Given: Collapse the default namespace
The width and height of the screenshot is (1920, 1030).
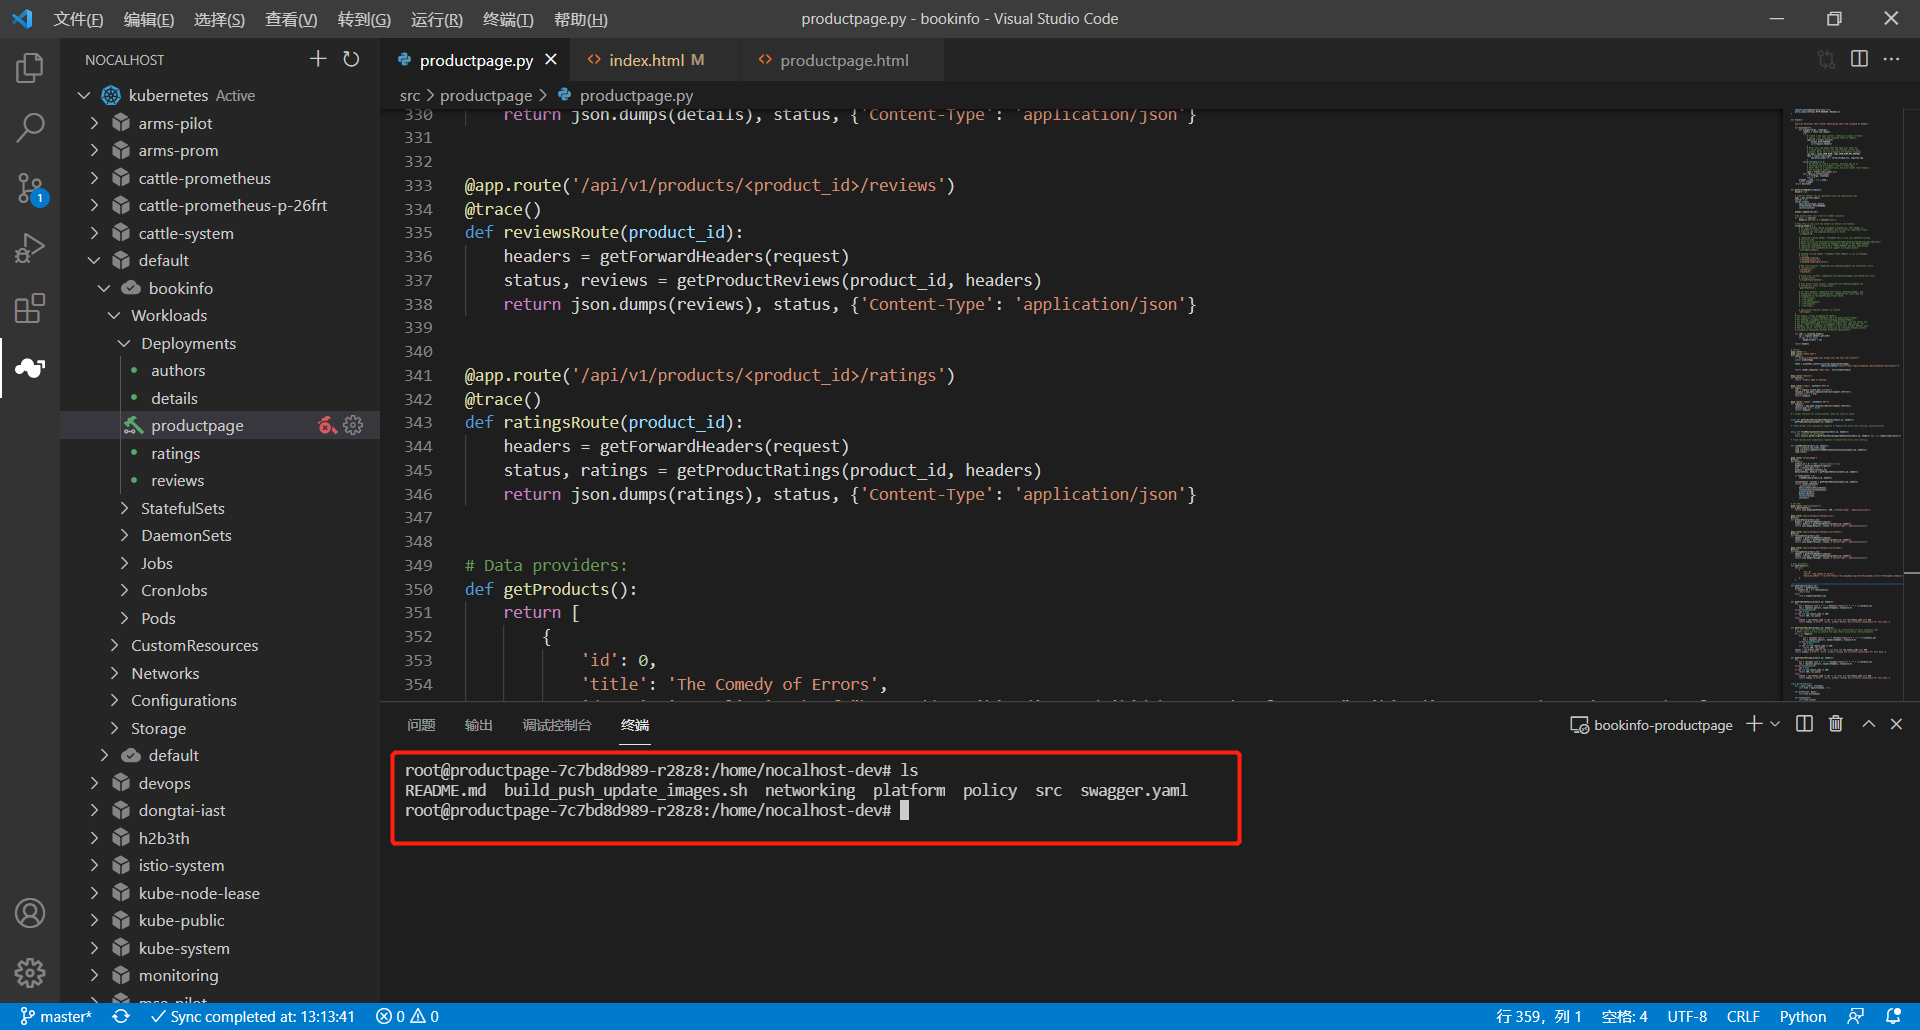Looking at the screenshot, I should point(94,260).
